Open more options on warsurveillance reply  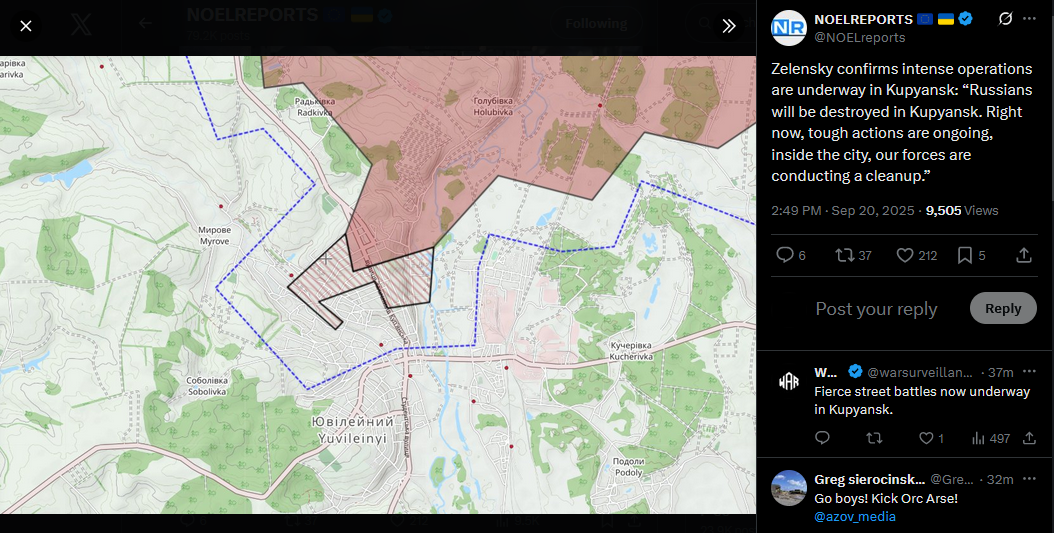pos(1029,372)
